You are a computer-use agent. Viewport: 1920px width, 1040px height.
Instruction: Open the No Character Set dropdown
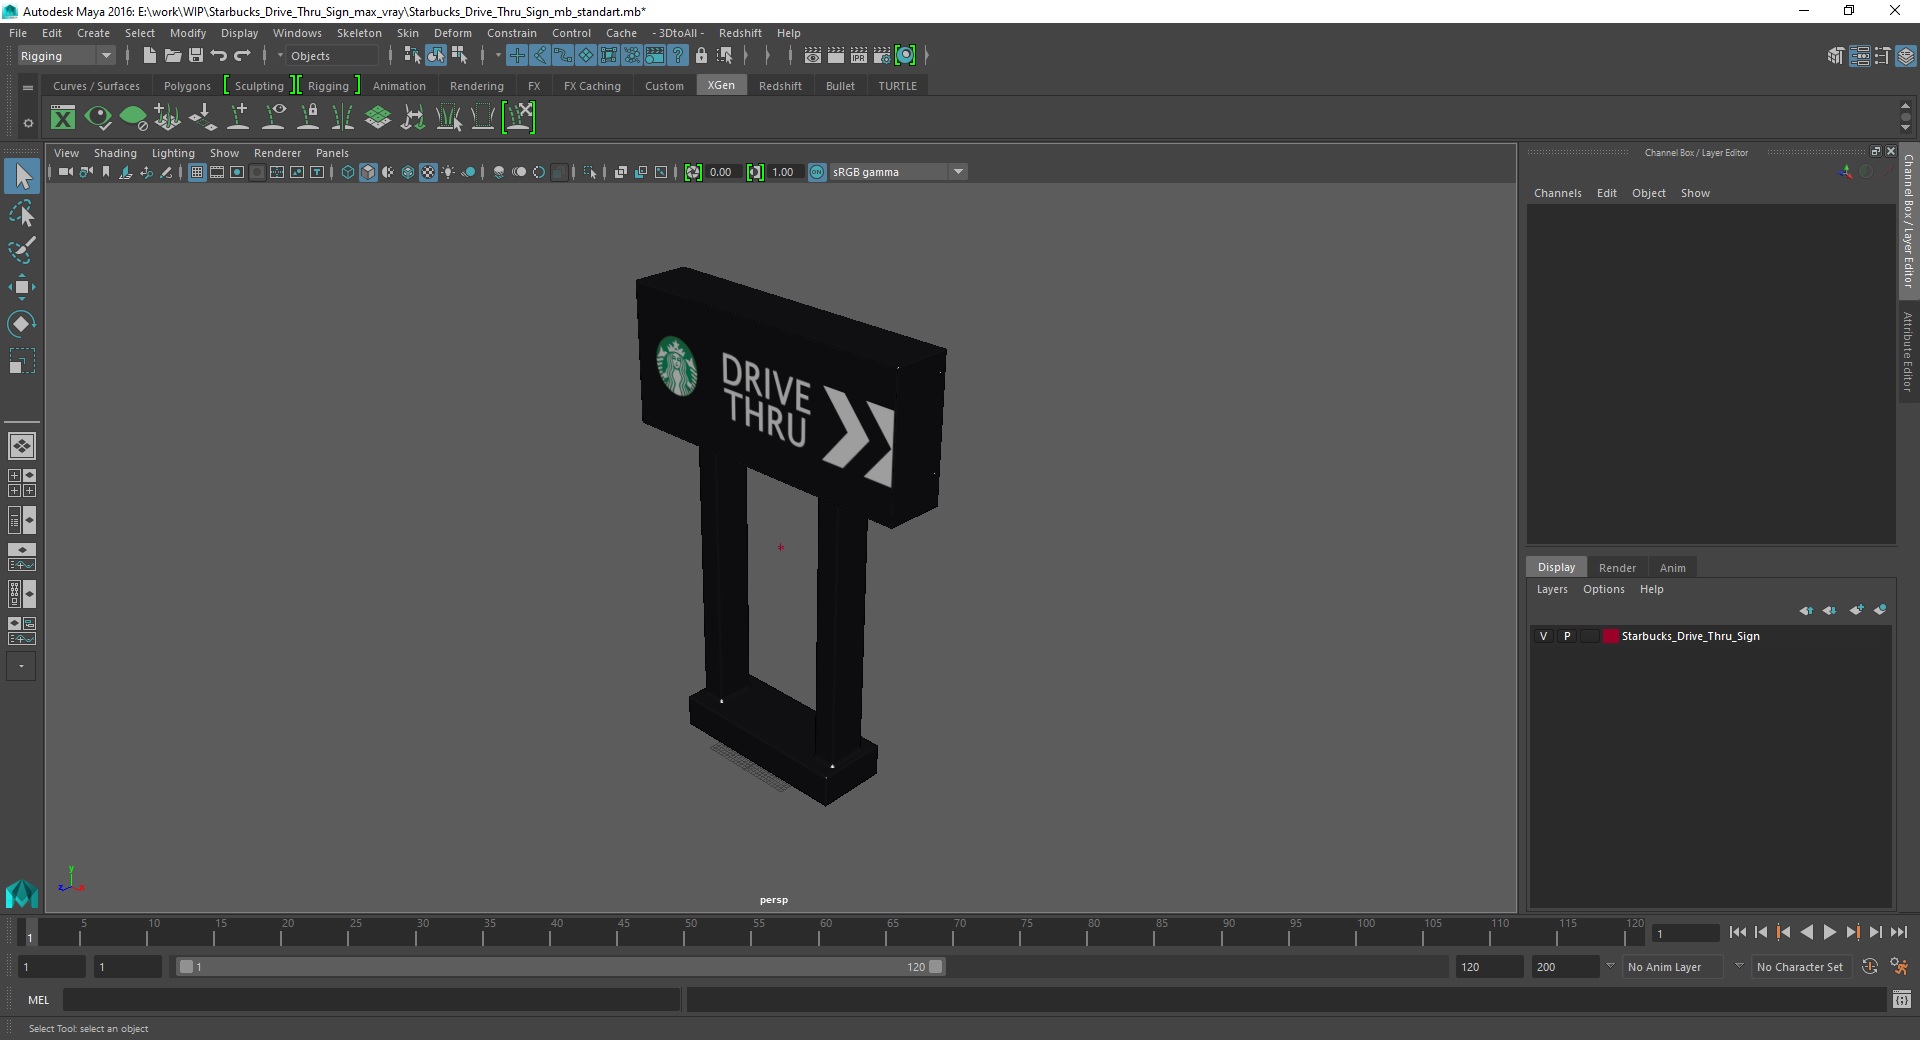coord(1800,967)
